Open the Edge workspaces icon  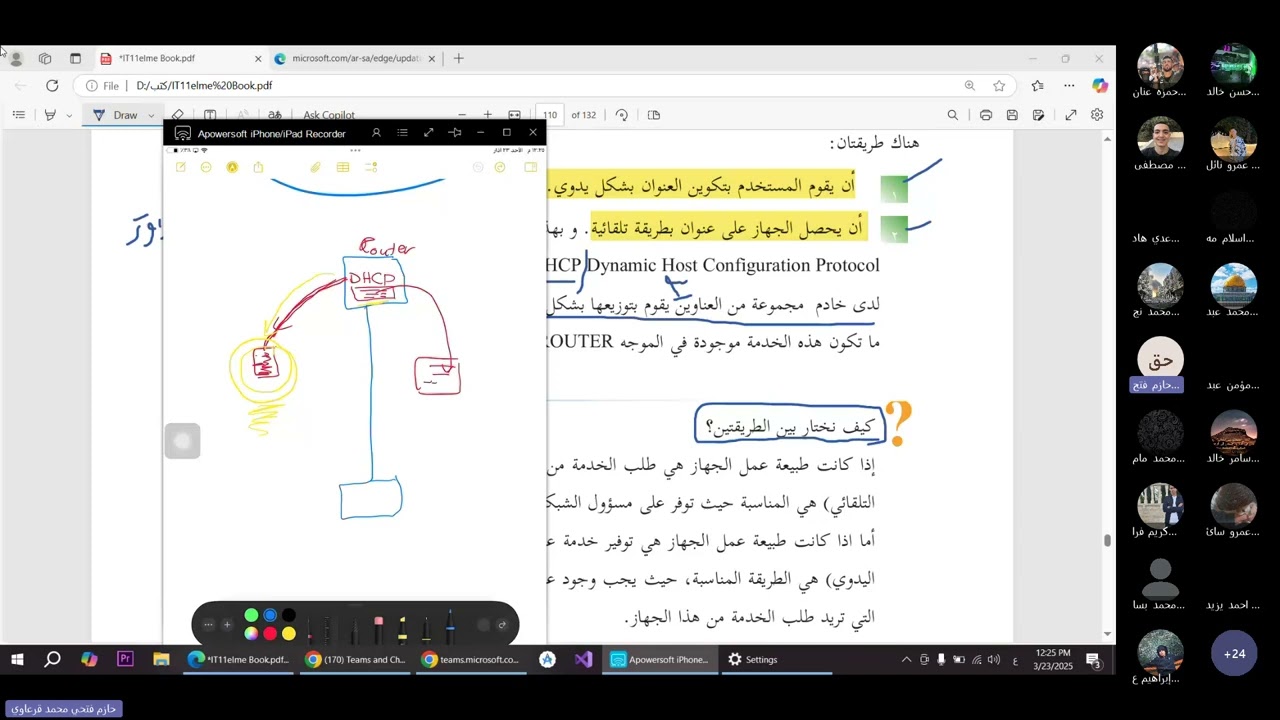click(45, 59)
